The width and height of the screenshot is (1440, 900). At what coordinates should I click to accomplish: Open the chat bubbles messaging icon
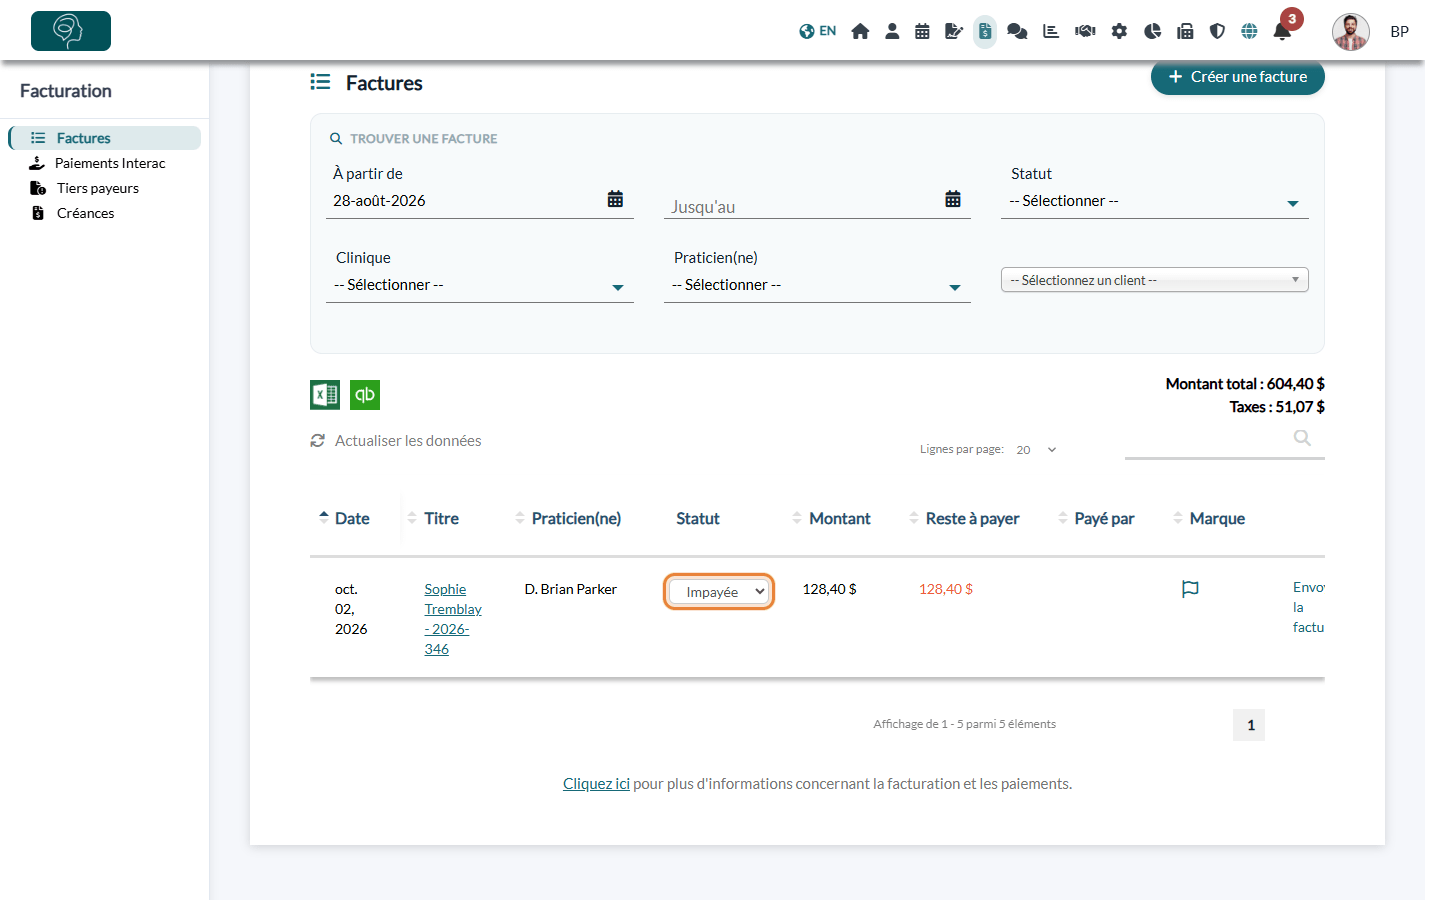pyautogui.click(x=1017, y=31)
